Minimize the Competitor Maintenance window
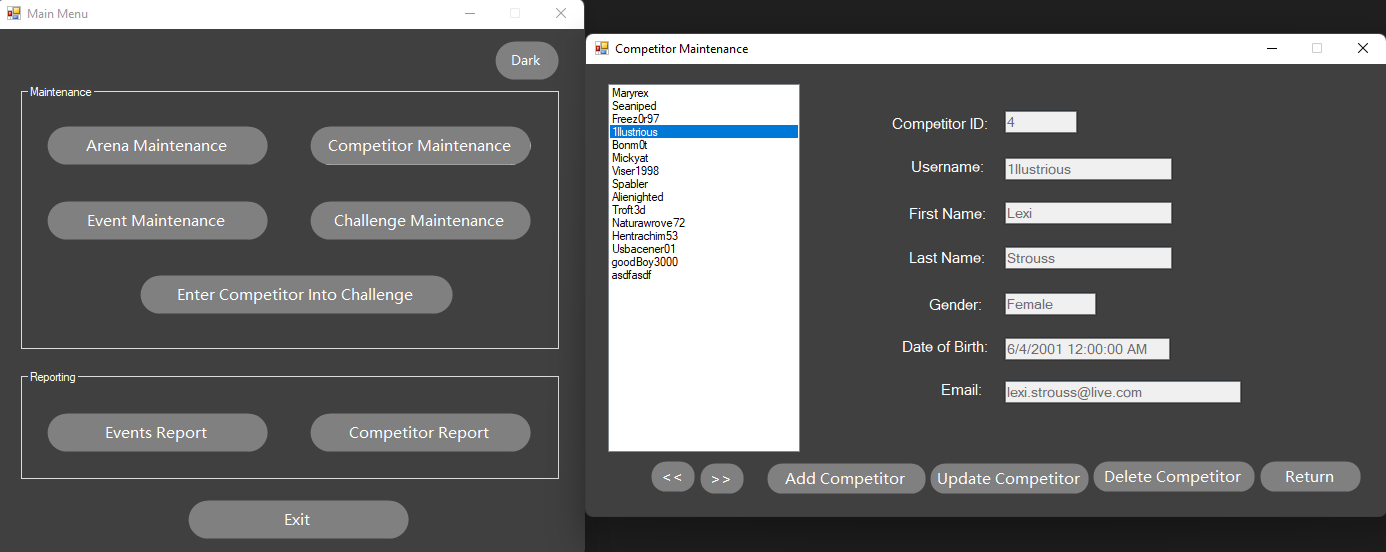 tap(1272, 48)
